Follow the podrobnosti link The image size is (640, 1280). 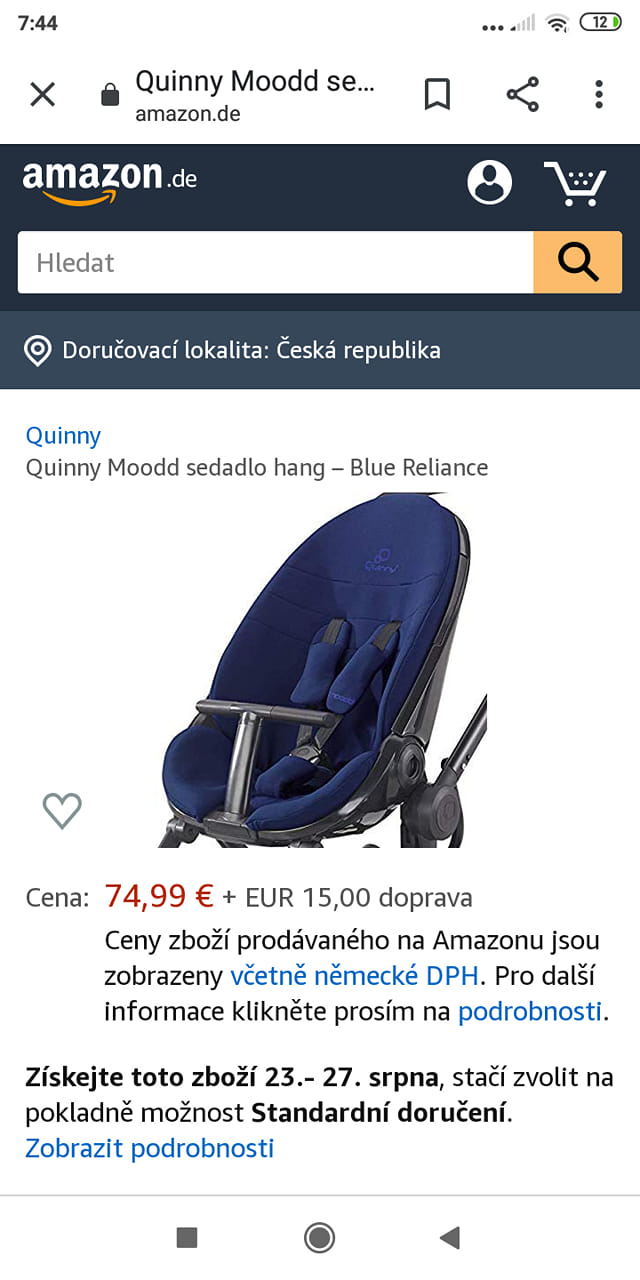[x=530, y=1011]
